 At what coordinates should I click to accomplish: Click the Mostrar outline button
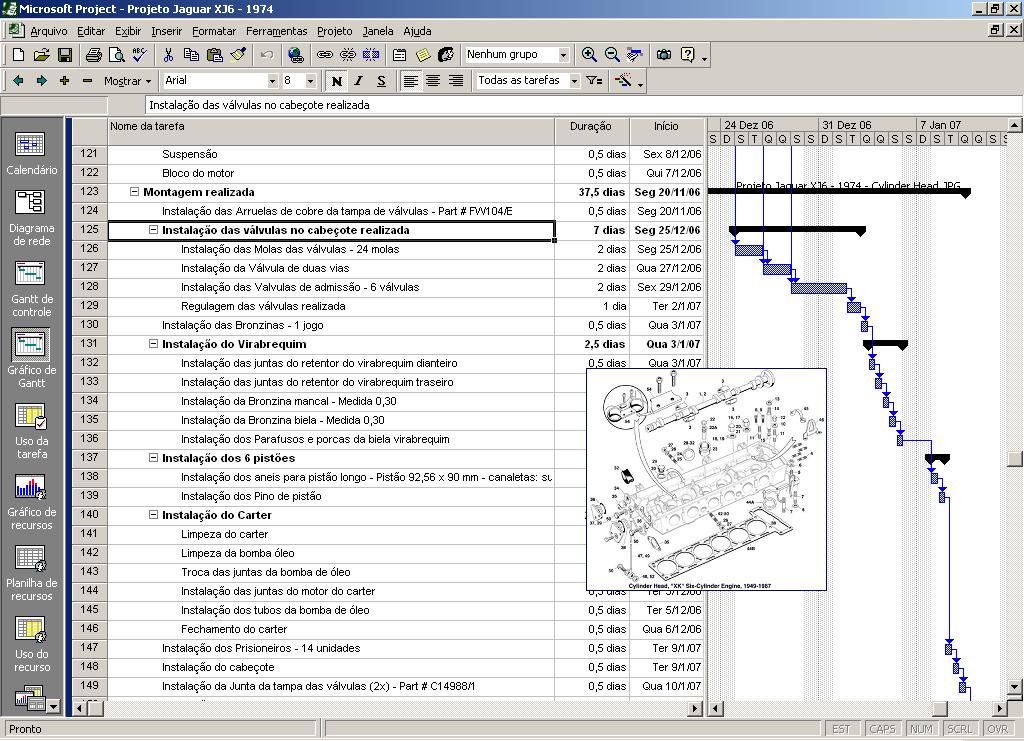coord(127,81)
